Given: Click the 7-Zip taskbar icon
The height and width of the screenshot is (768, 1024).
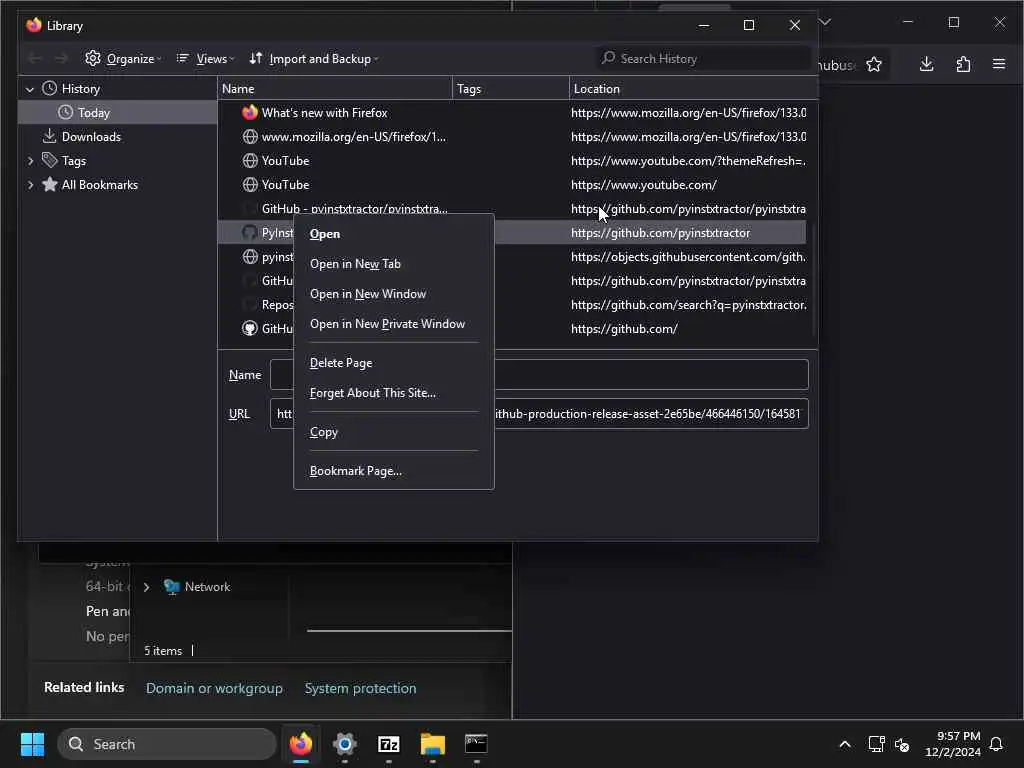Looking at the screenshot, I should pos(389,744).
